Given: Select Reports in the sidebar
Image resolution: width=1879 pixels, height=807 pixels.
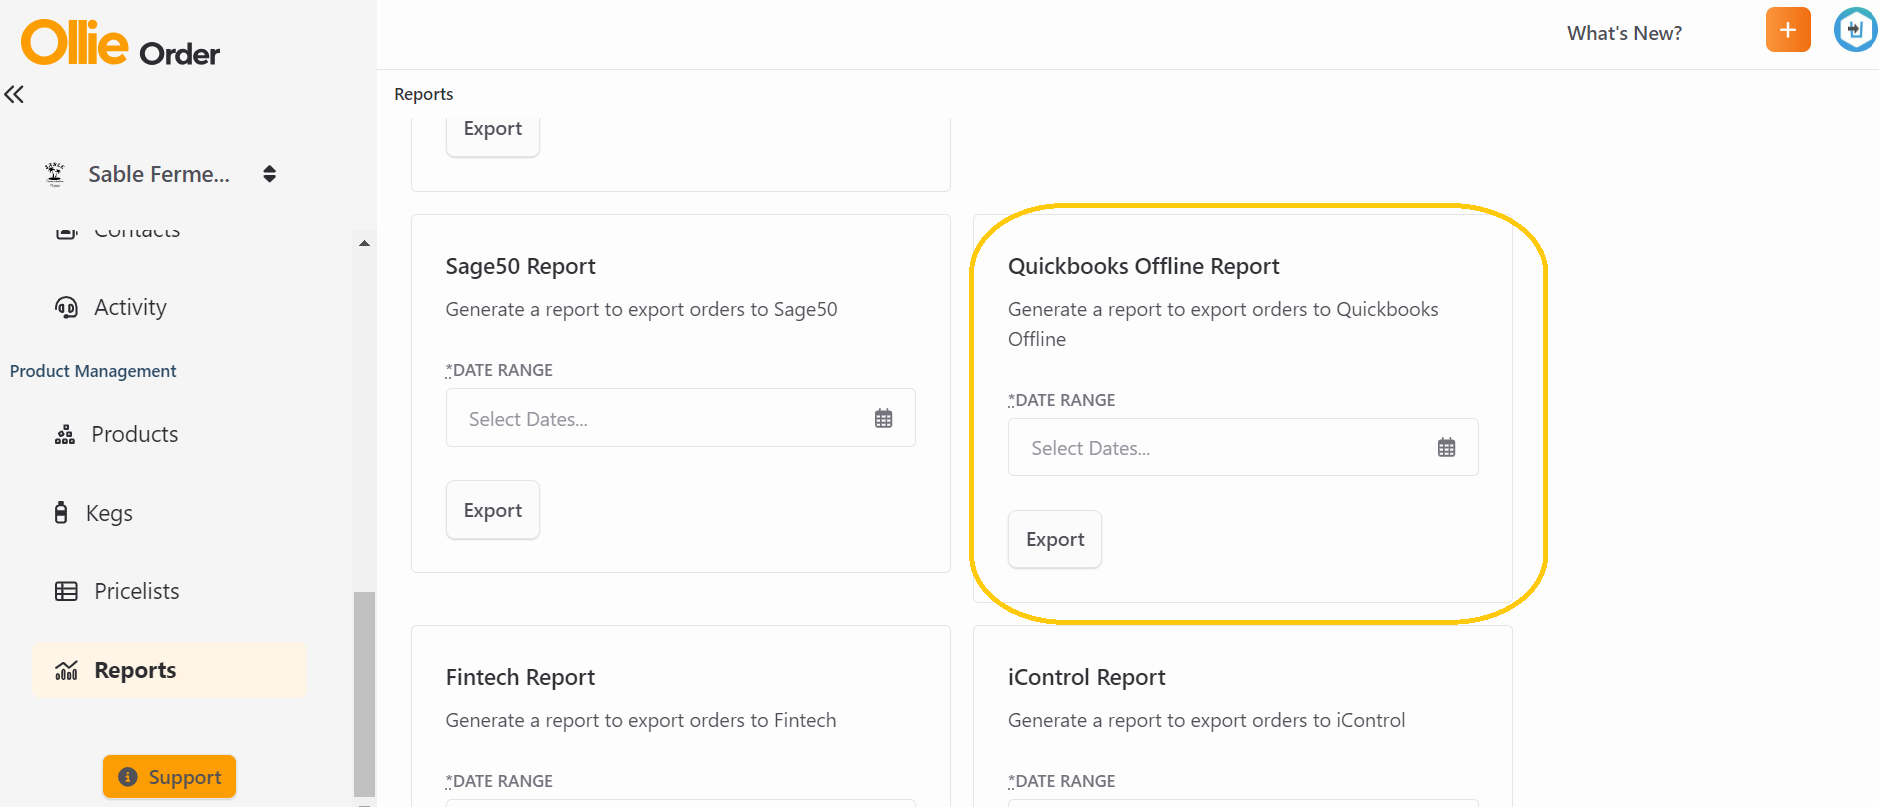Looking at the screenshot, I should tap(169, 670).
